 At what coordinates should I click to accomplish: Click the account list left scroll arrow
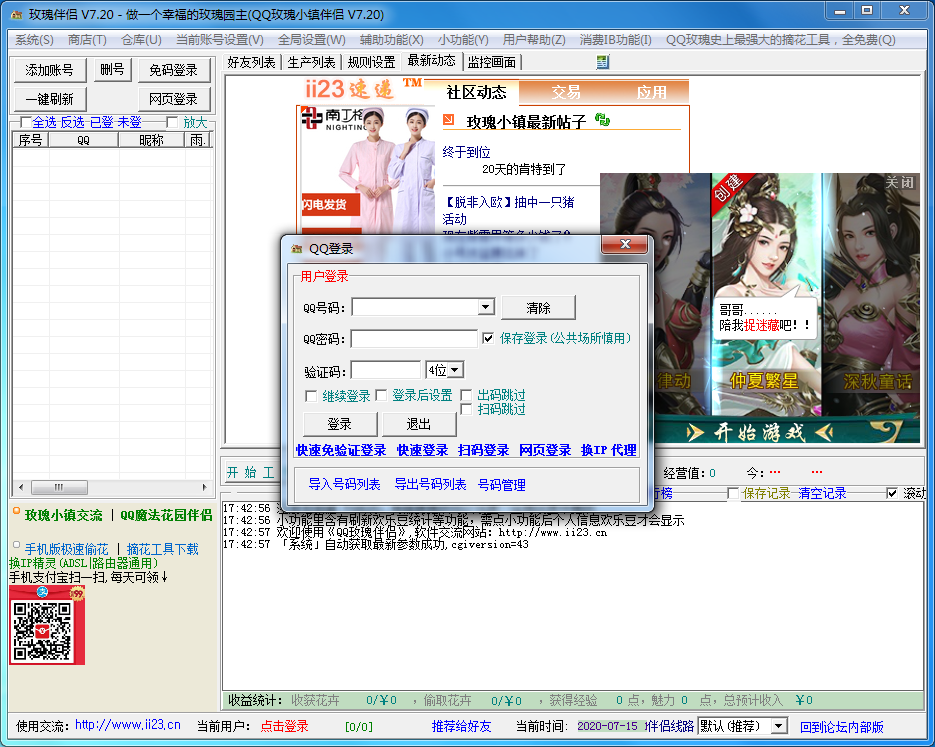tap(21, 487)
